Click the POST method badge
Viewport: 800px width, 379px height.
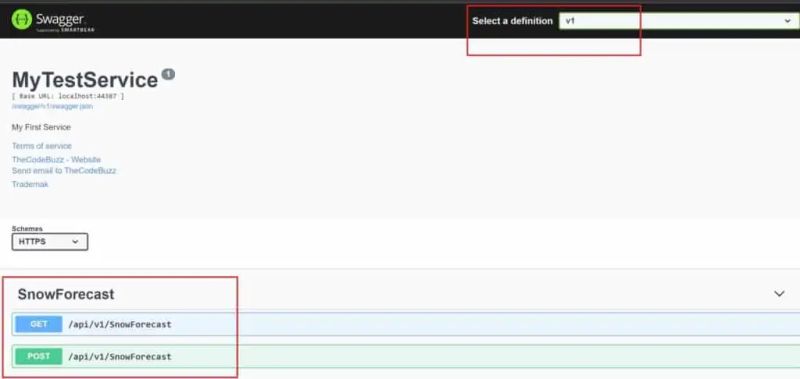[39, 357]
